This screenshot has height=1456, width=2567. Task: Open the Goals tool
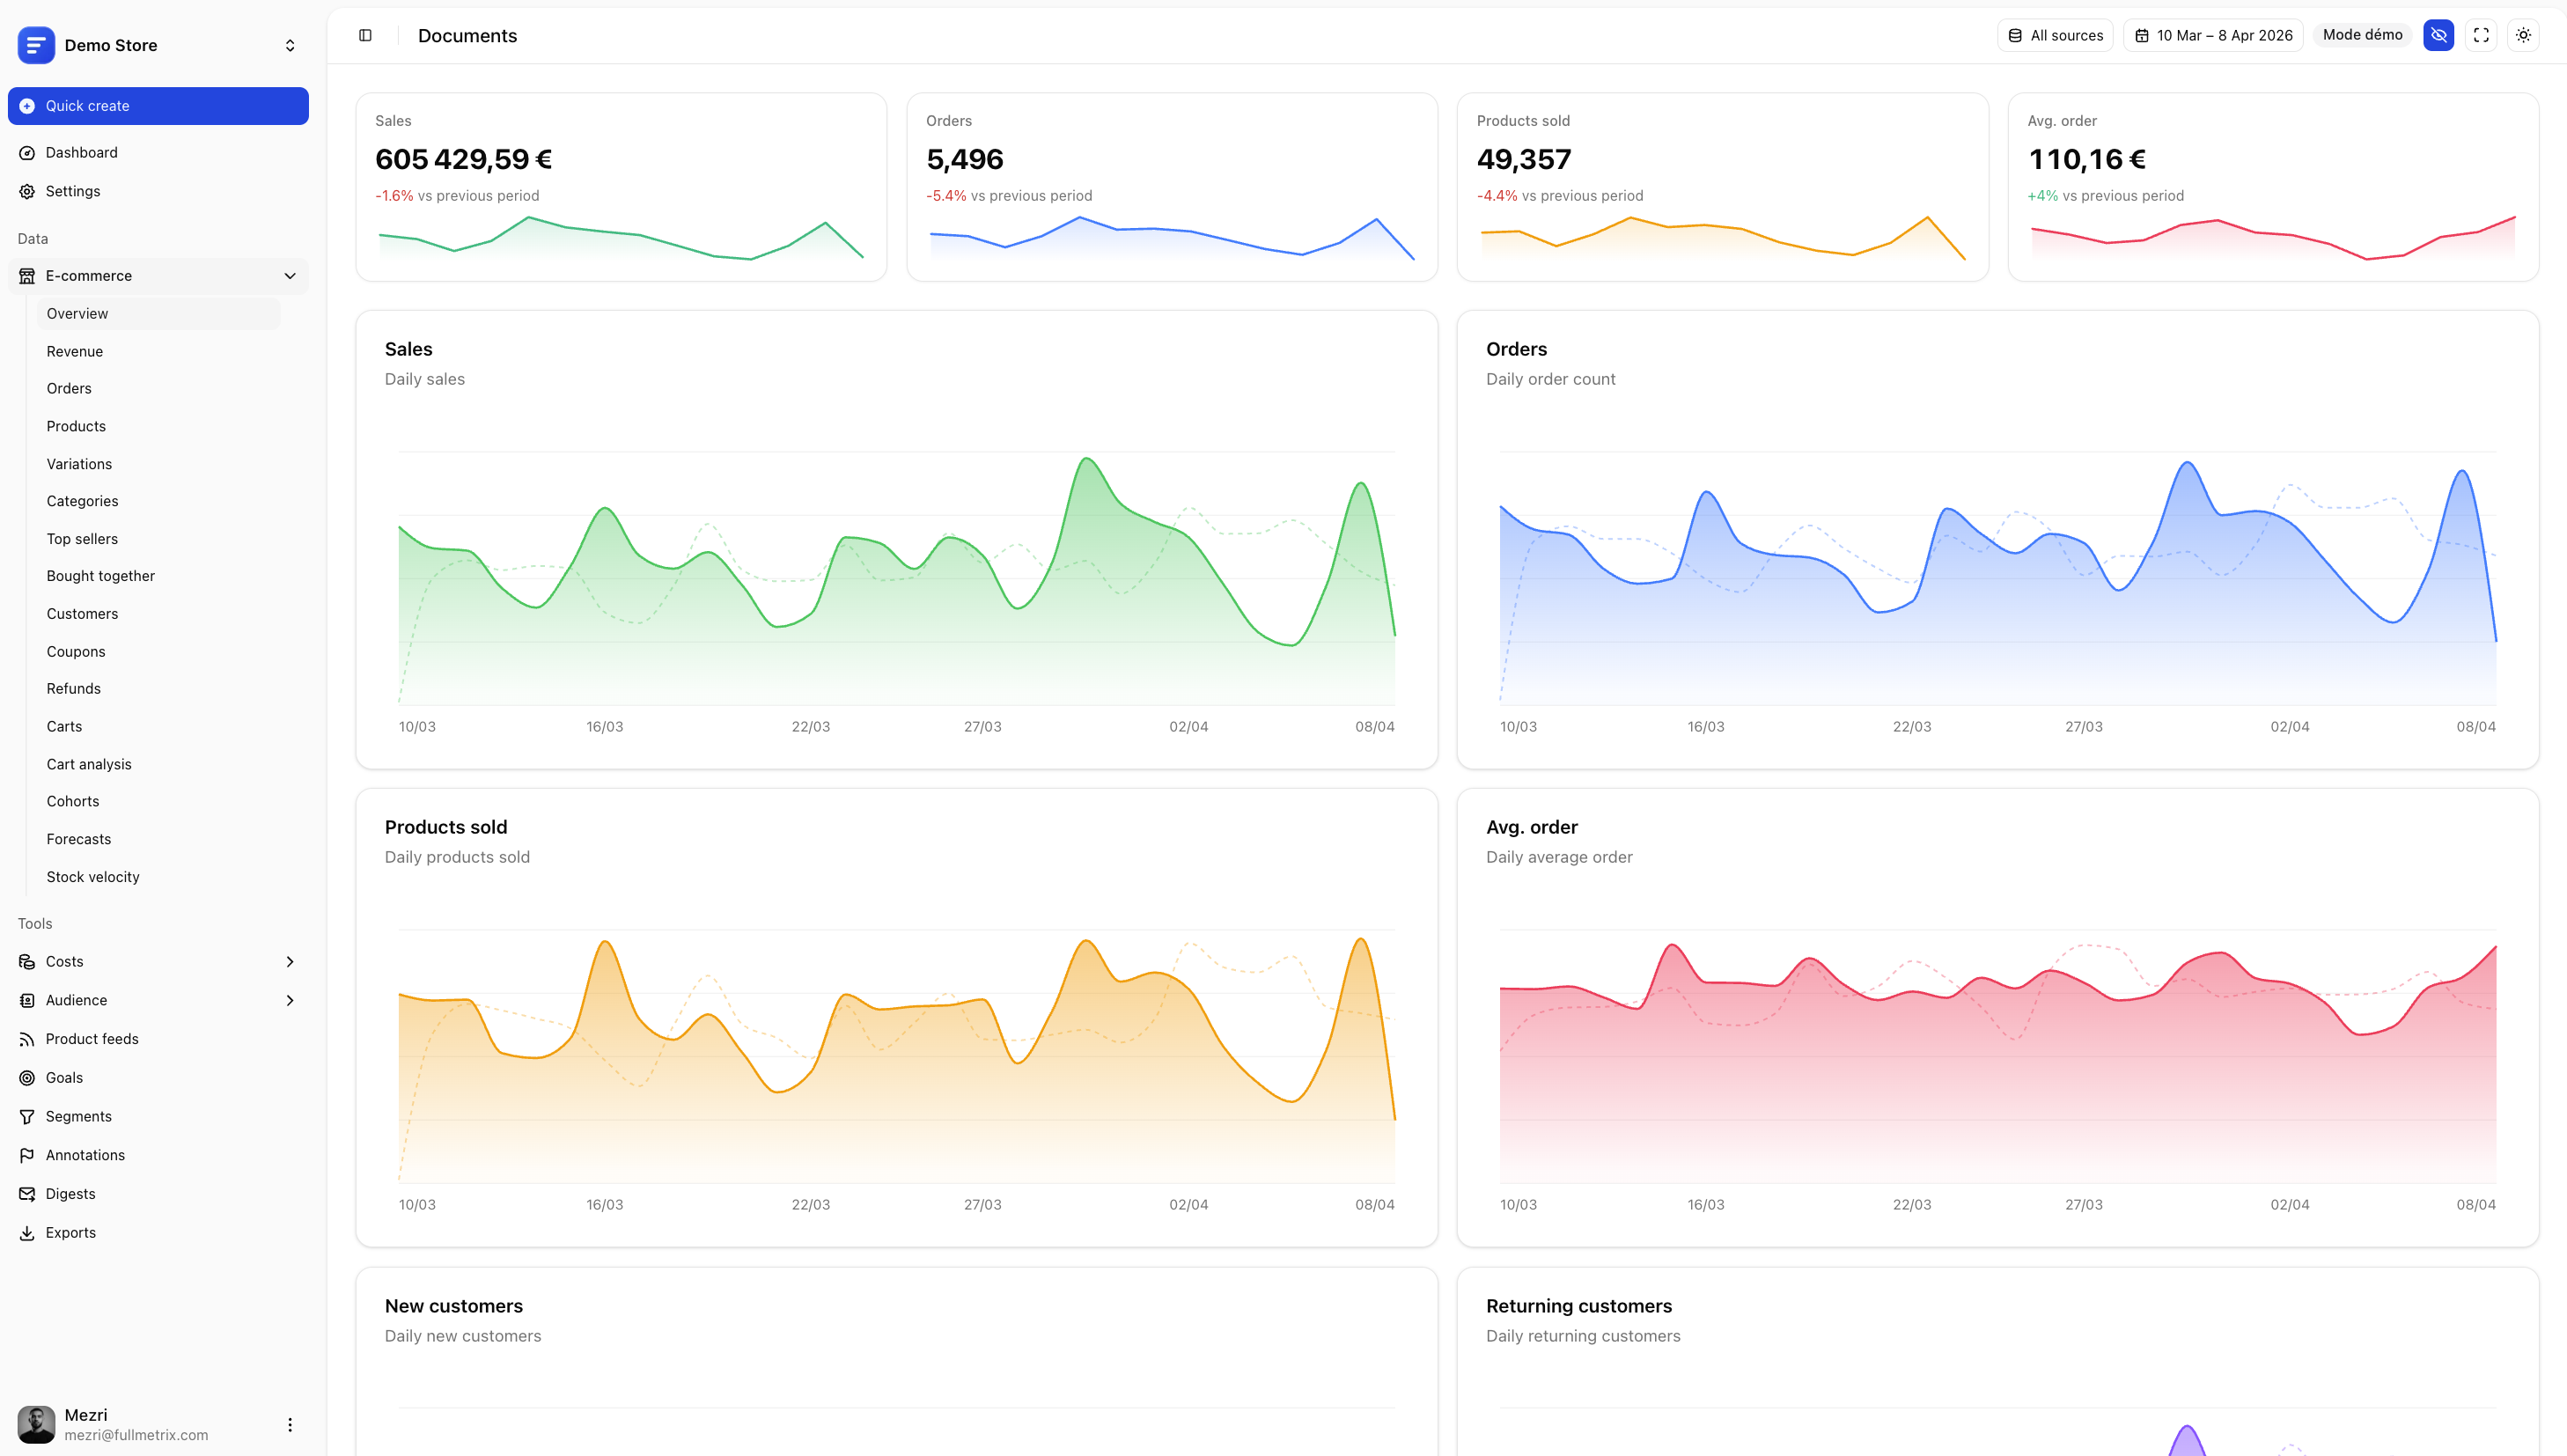63,1077
